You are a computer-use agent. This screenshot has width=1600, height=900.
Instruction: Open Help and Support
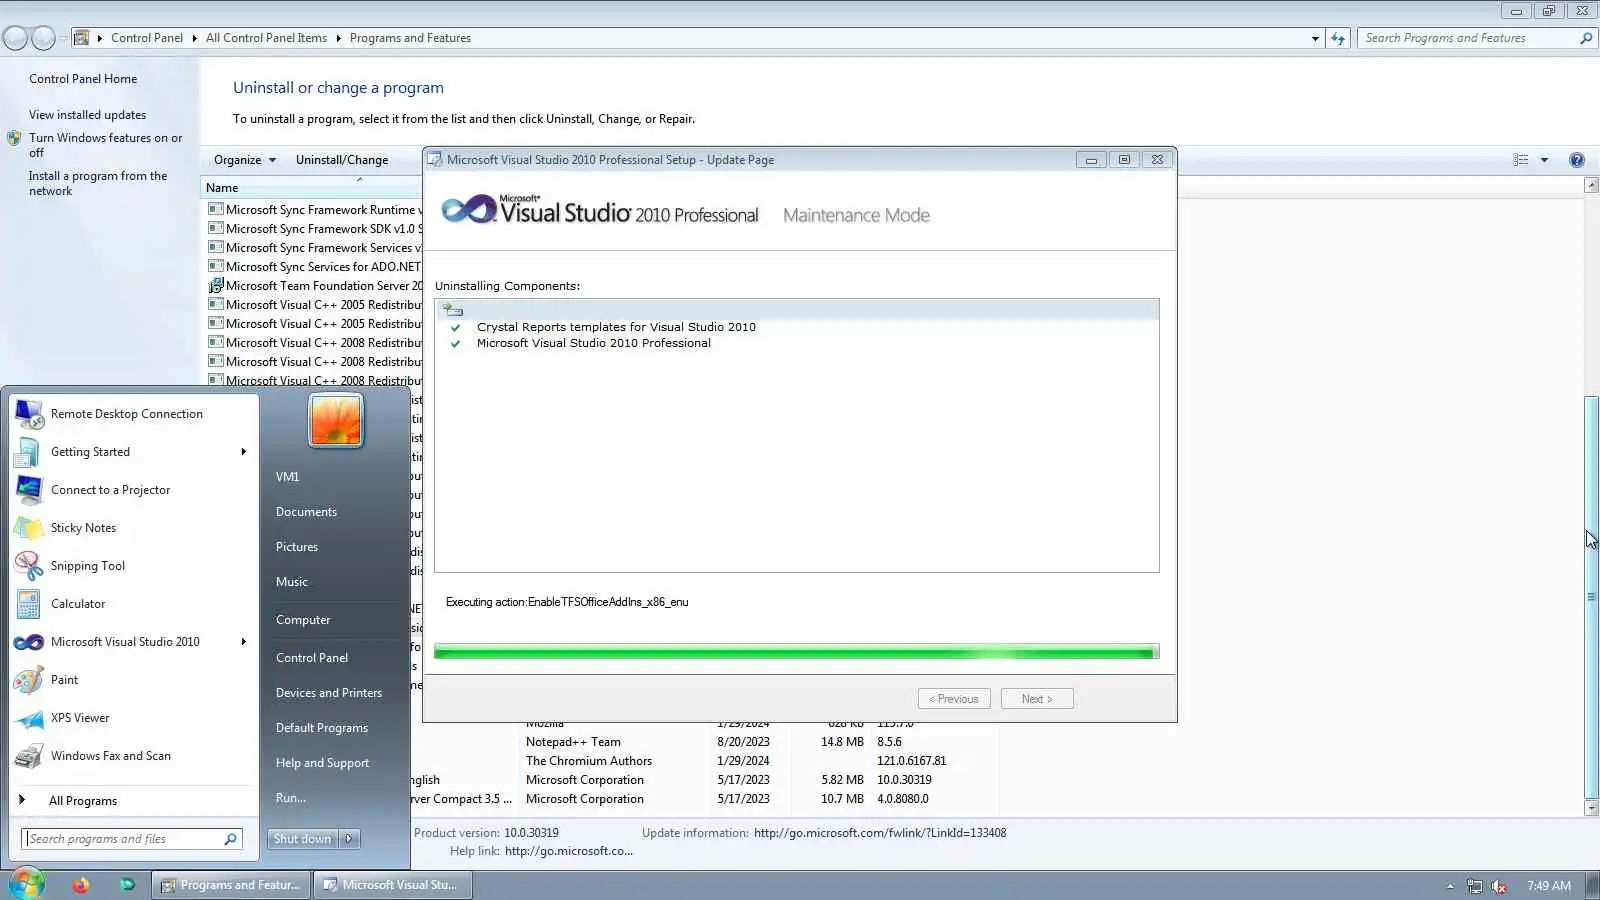pos(322,763)
